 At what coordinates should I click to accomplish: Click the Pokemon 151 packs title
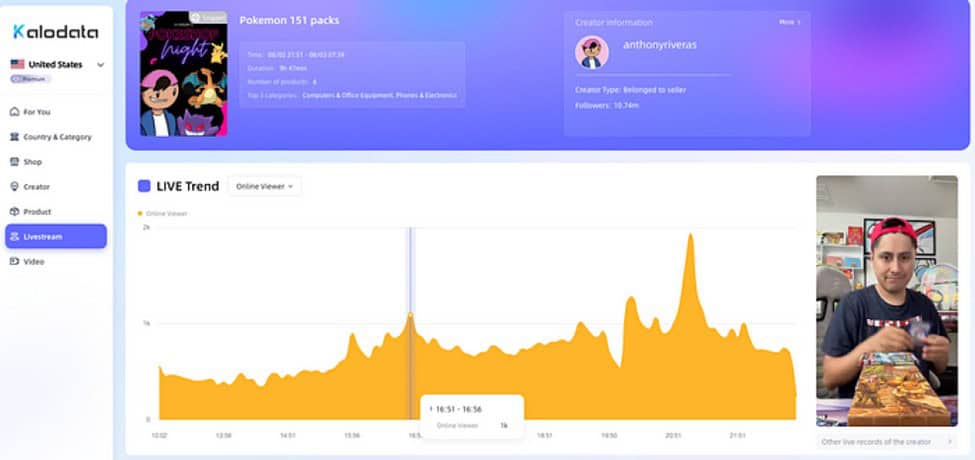289,21
